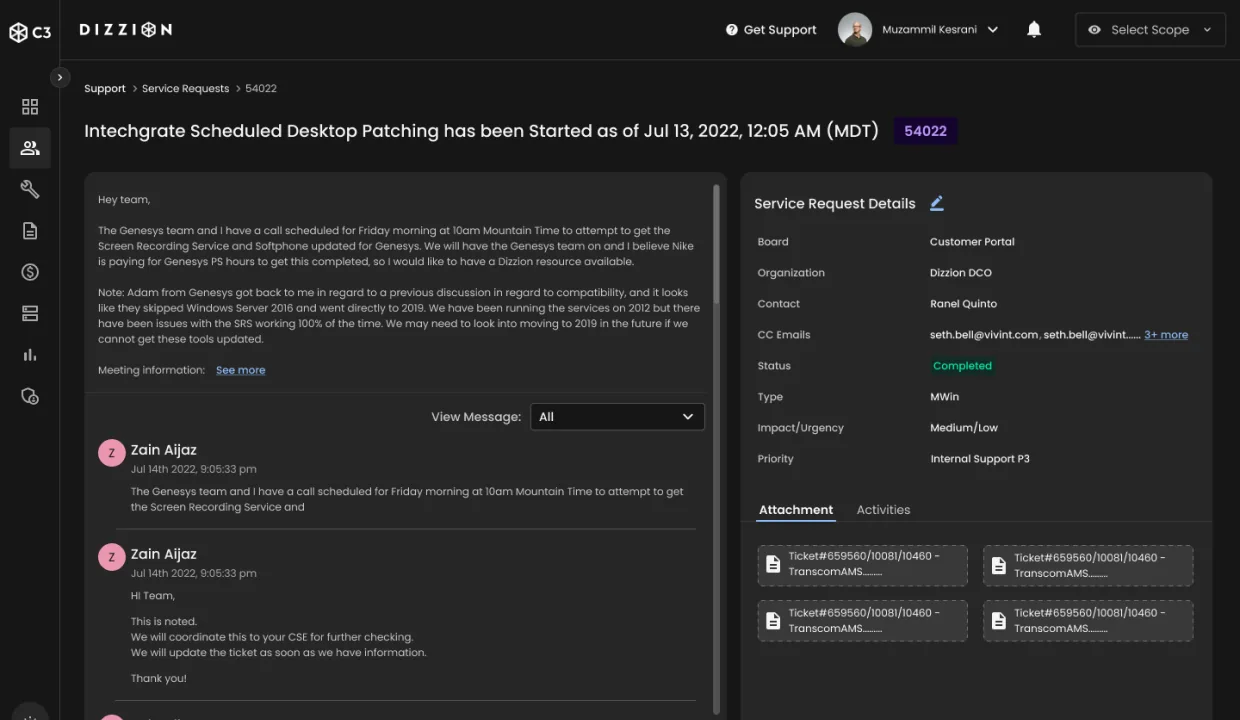Click Get Support in header

pyautogui.click(x=771, y=30)
